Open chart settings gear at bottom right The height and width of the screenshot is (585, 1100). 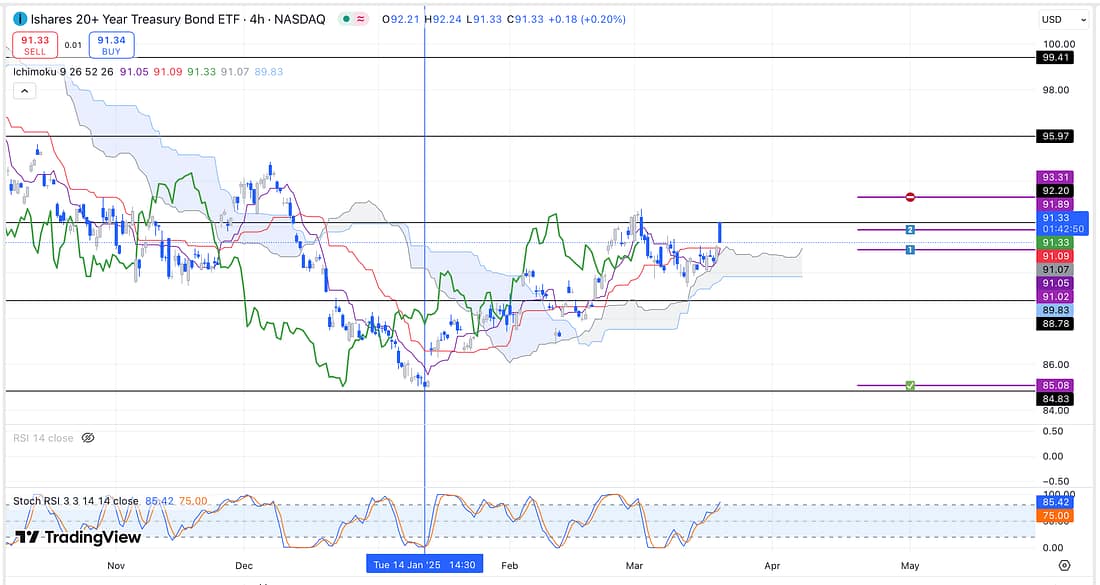1065,566
